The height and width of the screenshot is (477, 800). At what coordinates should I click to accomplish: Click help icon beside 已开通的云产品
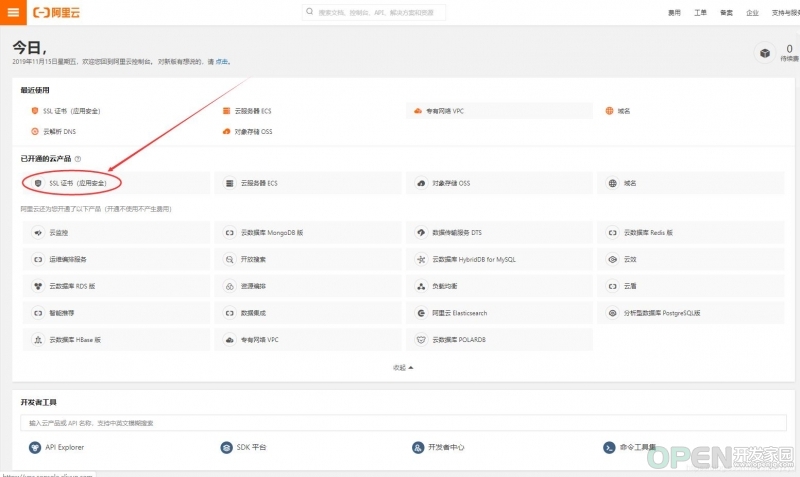tap(78, 159)
